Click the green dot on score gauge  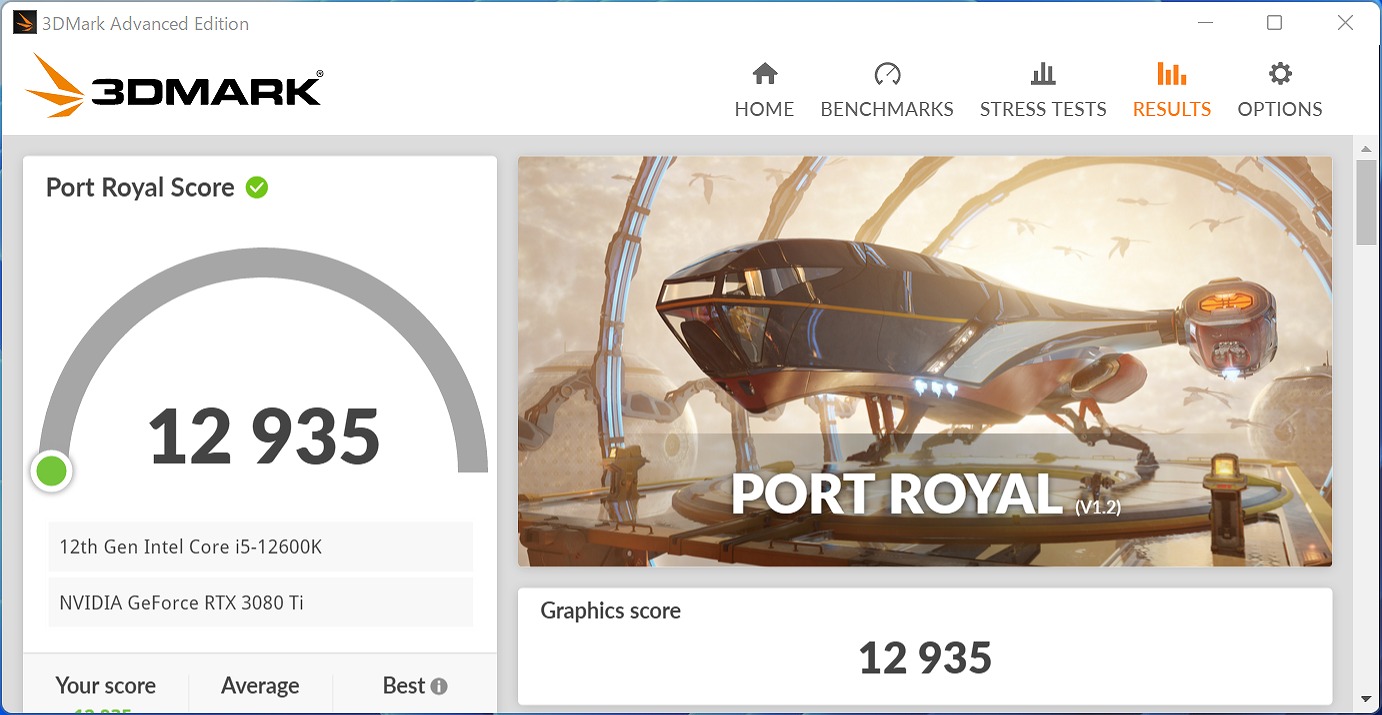(x=51, y=470)
